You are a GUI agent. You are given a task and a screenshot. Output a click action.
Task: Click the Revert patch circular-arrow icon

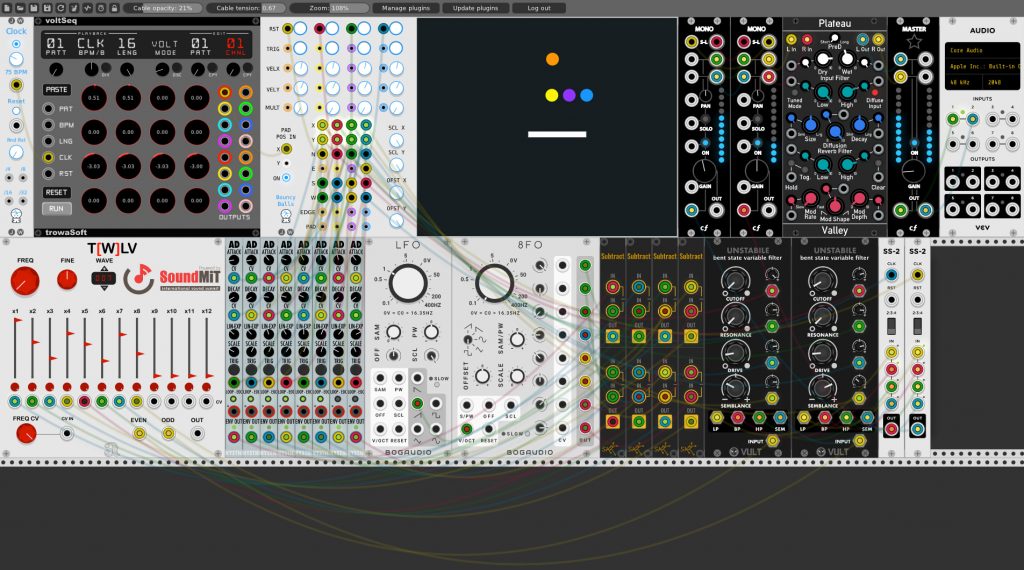[x=61, y=8]
